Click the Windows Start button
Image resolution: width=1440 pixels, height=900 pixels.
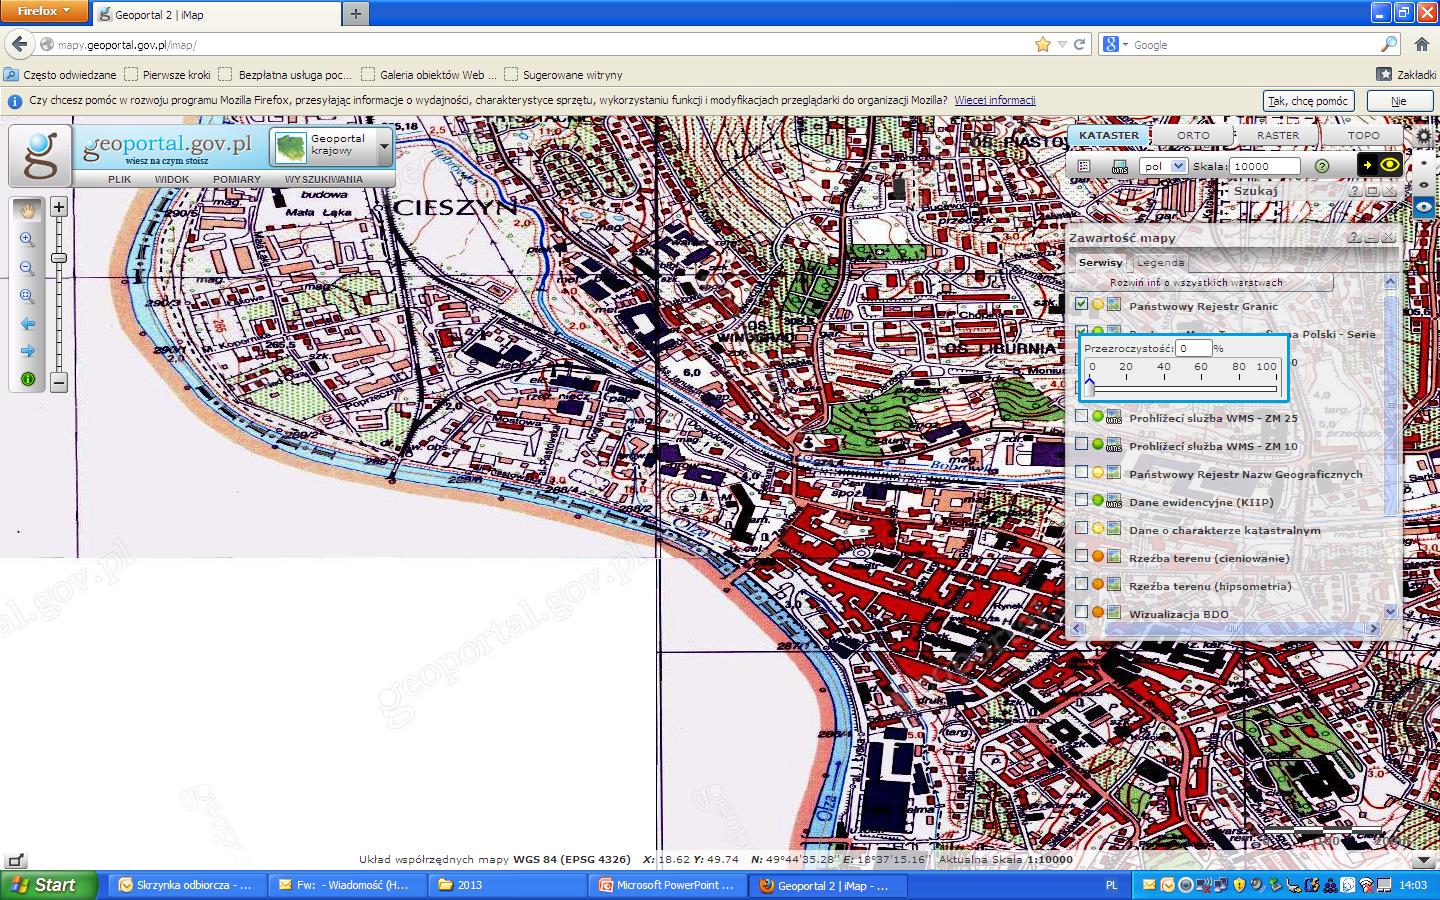pos(50,885)
